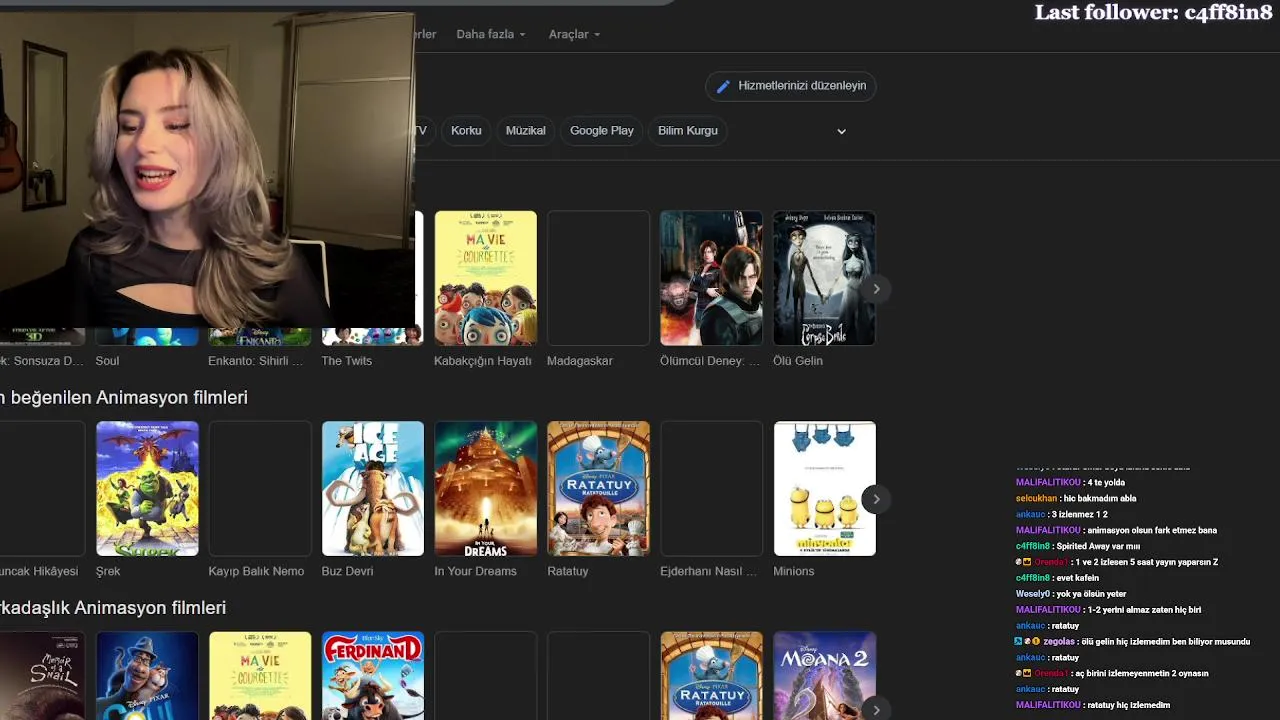Image resolution: width=1280 pixels, height=720 pixels.
Task: Click chat message 'hic bakmadım abla'
Action: tap(1100, 498)
